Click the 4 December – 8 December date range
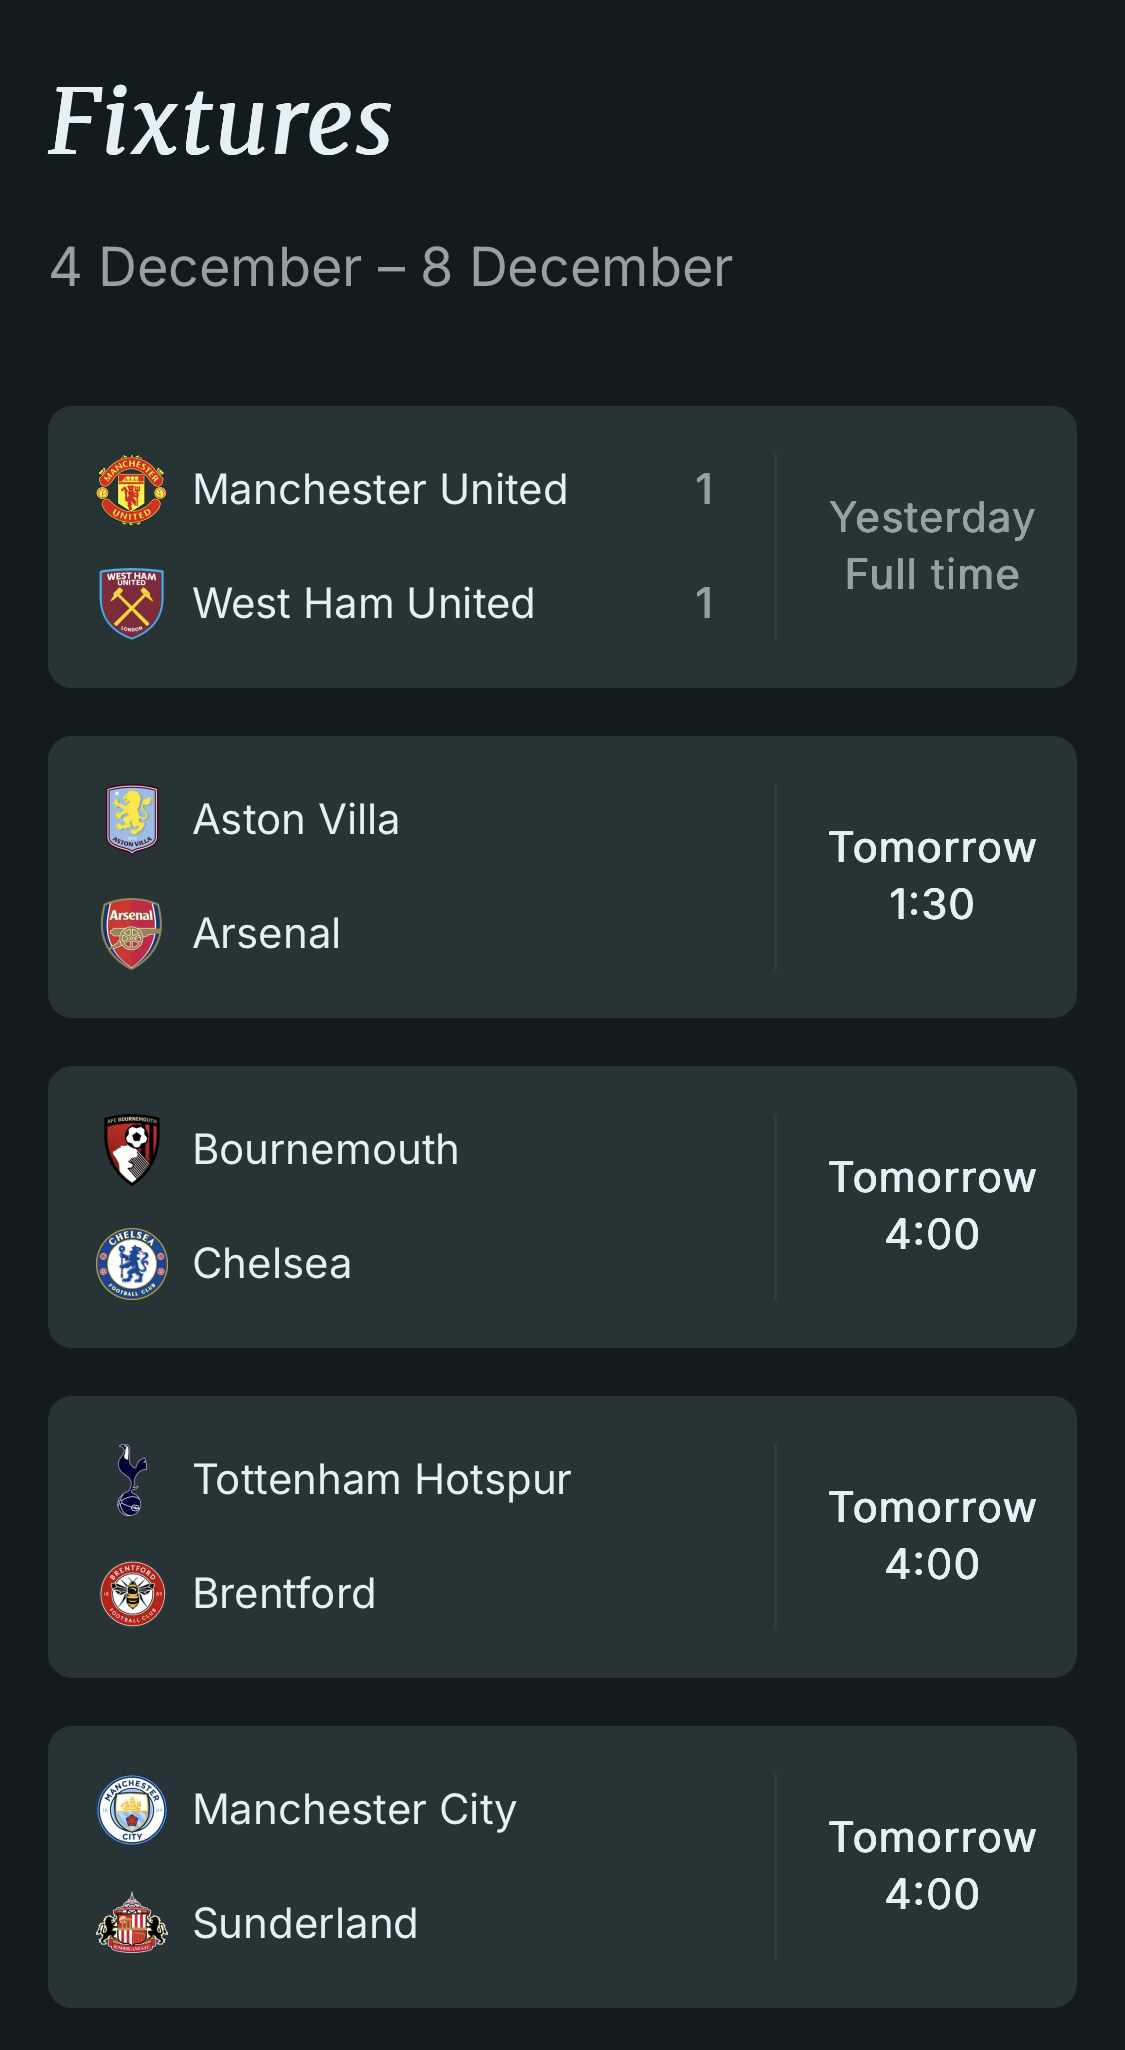 tap(391, 268)
